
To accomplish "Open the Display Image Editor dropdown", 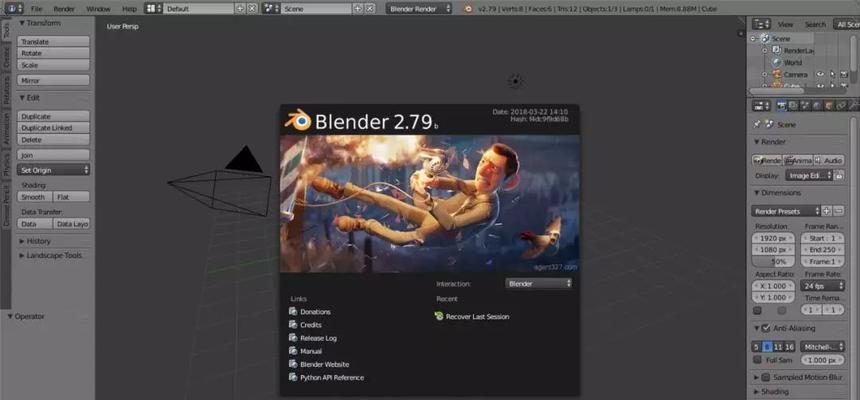I will (x=809, y=176).
